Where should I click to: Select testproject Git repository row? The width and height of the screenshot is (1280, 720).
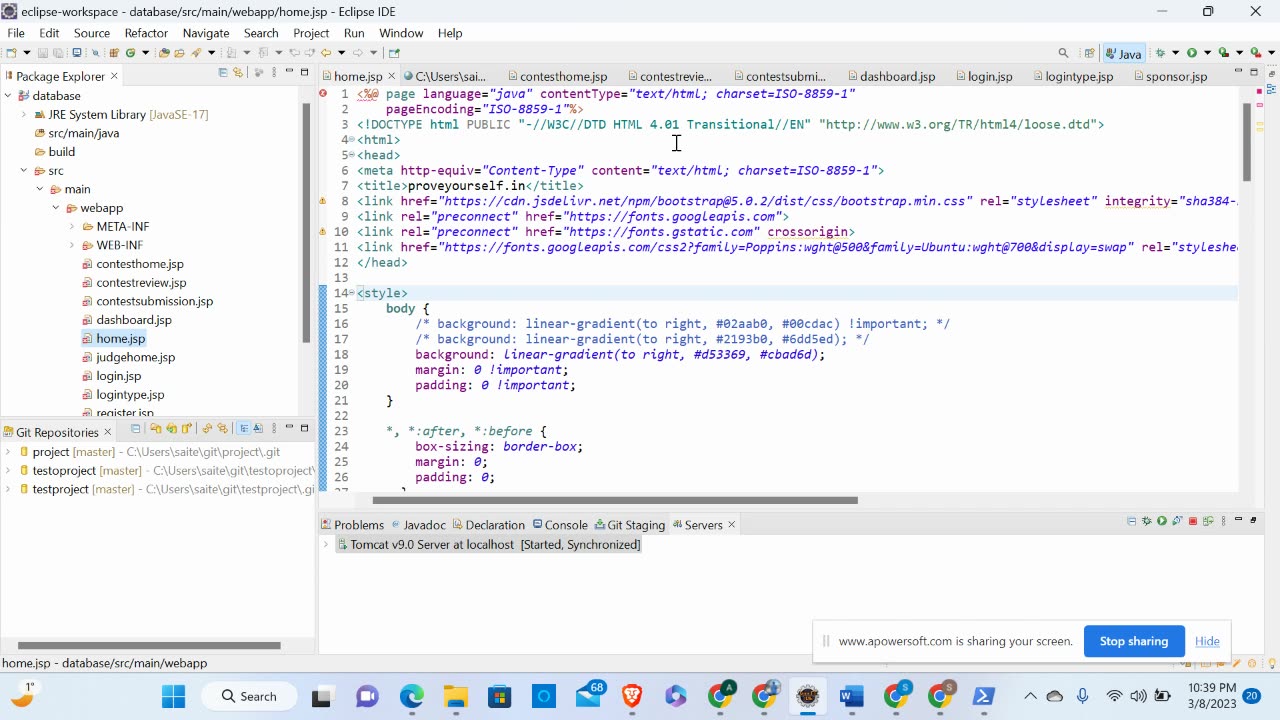pos(158,489)
